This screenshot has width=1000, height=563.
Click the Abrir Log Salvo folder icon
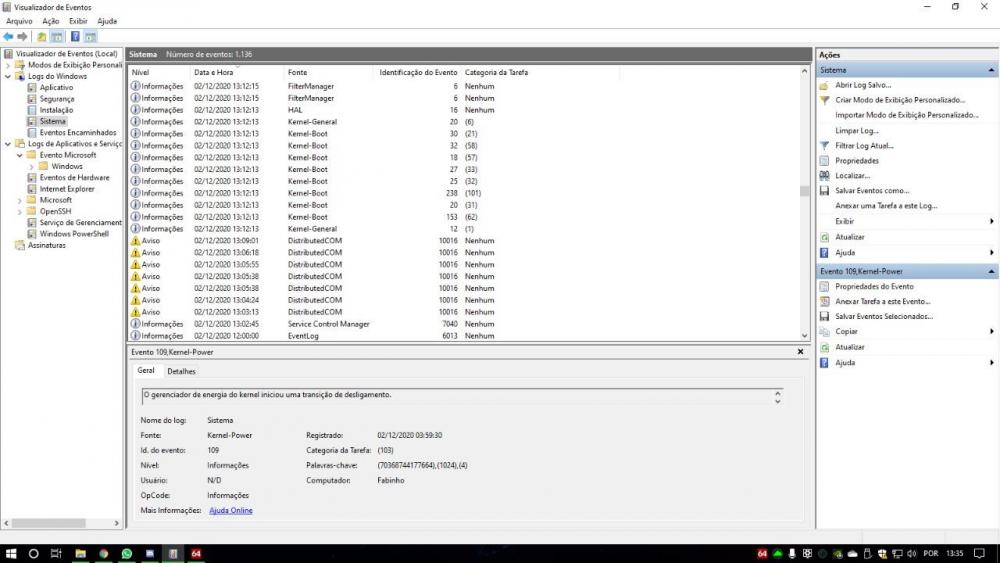[824, 86]
